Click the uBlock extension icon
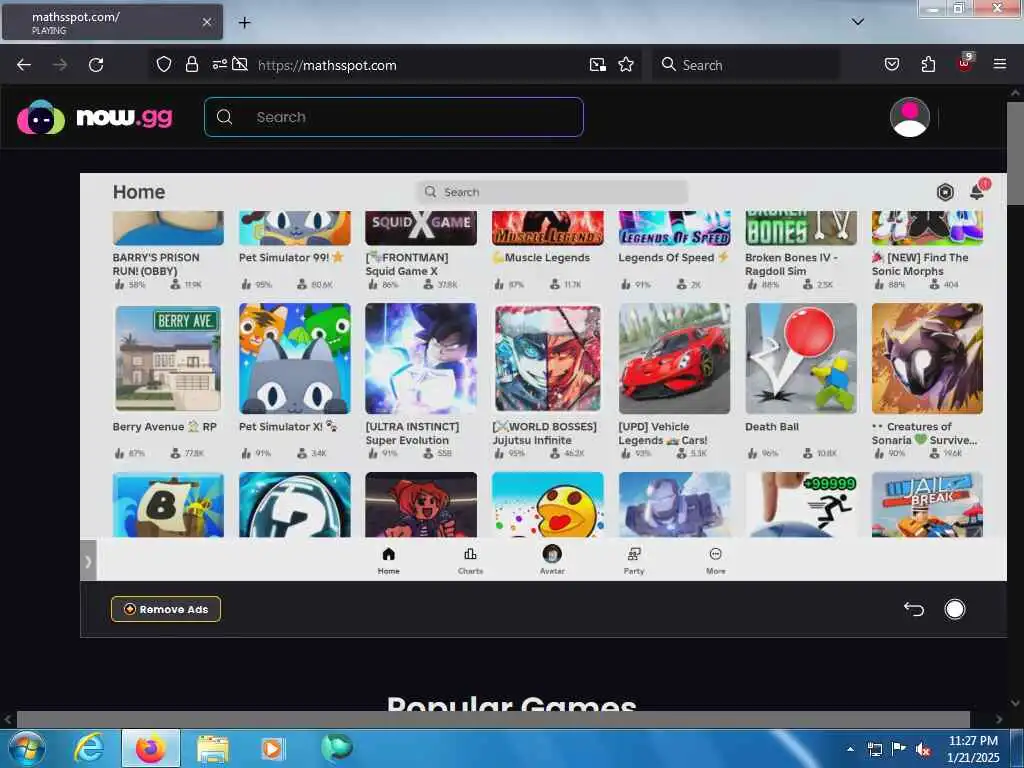Screen dimensions: 1024x768 (965, 63)
